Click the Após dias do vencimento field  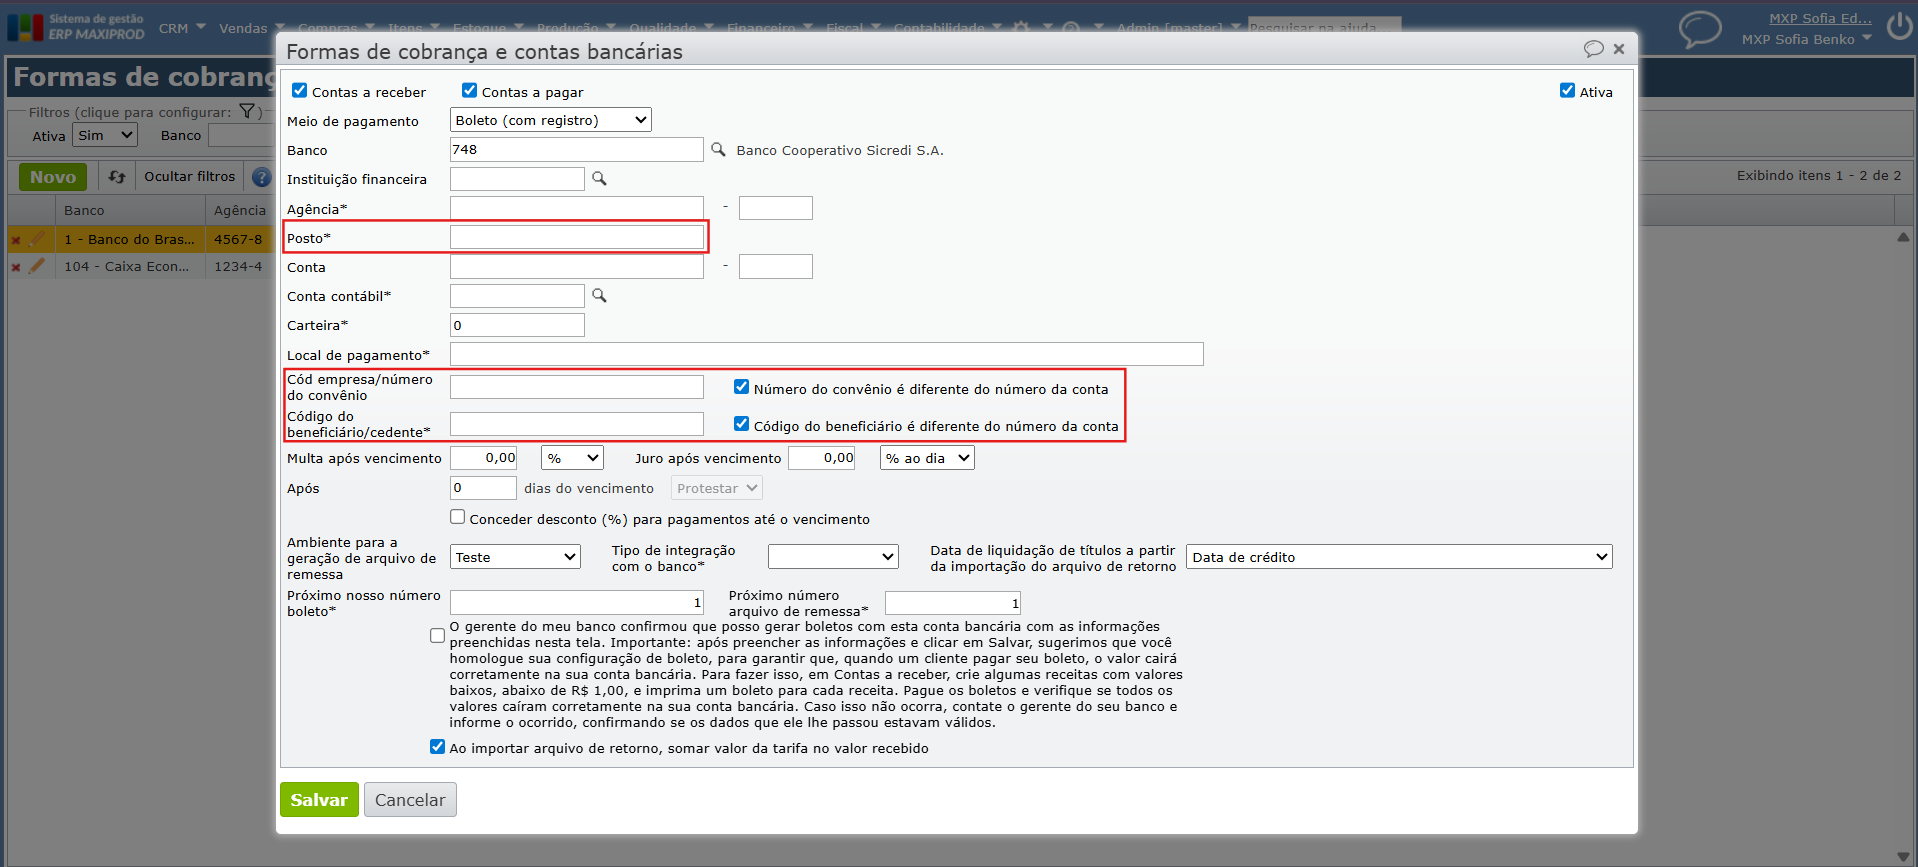[483, 488]
